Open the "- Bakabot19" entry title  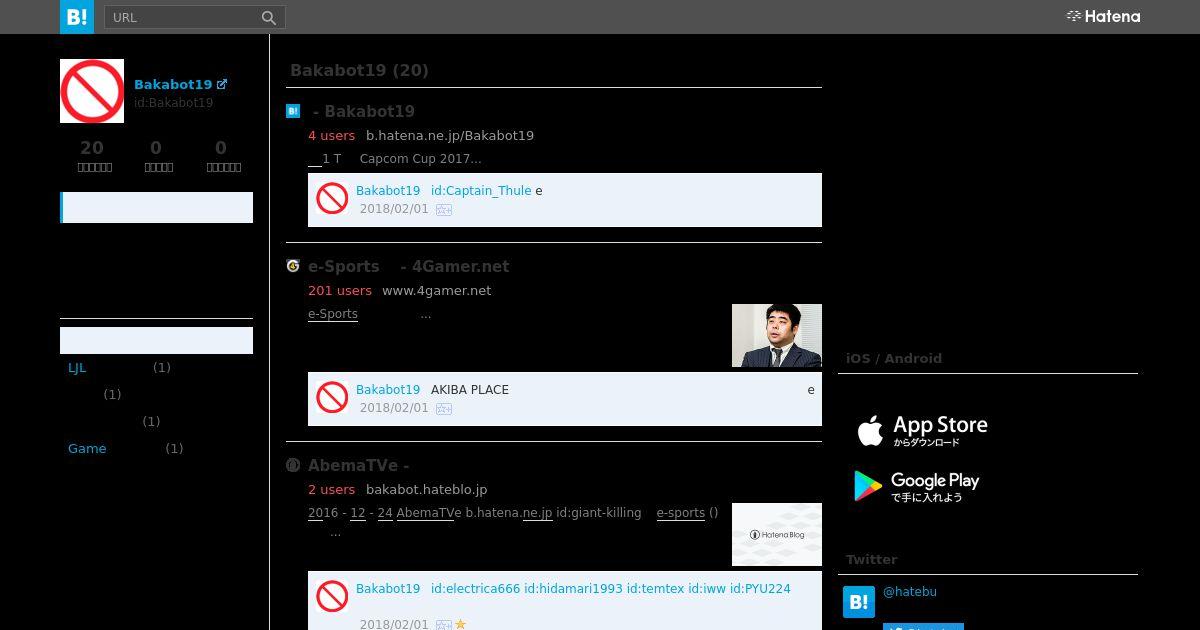(x=363, y=111)
